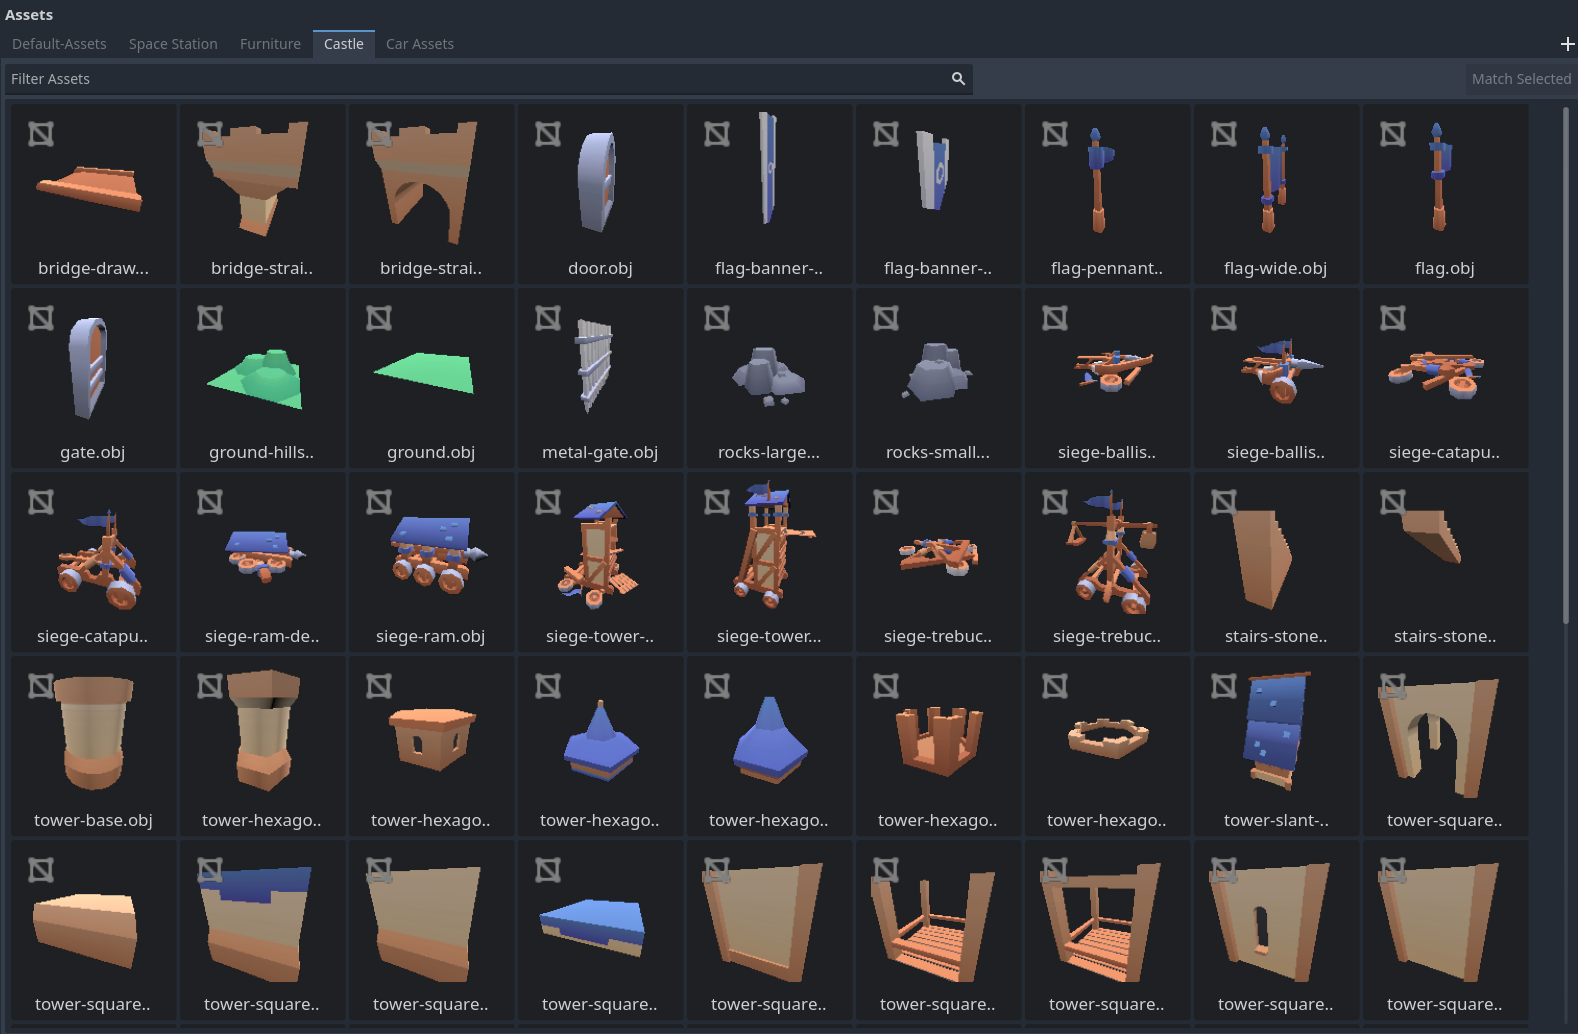Viewport: 1578px width, 1034px height.
Task: Select the siege-ram.obj asset
Action: pos(431,562)
